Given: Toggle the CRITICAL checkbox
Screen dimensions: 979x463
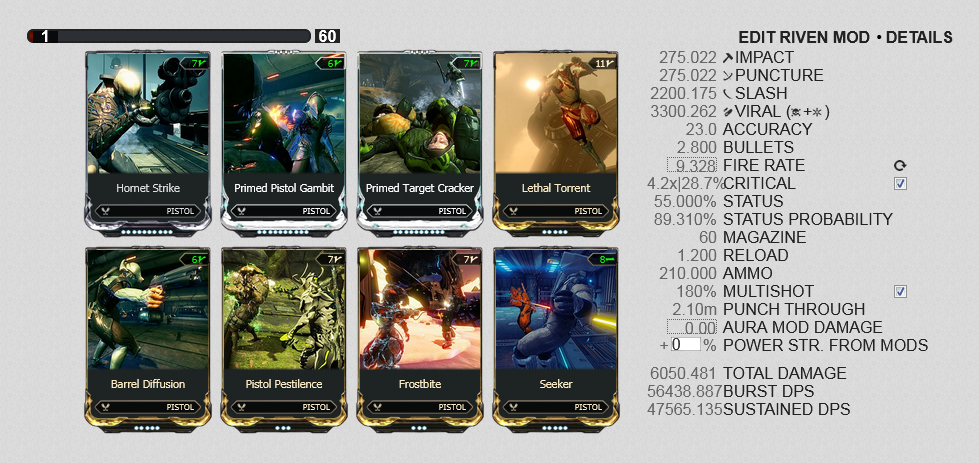Looking at the screenshot, I should click(900, 183).
